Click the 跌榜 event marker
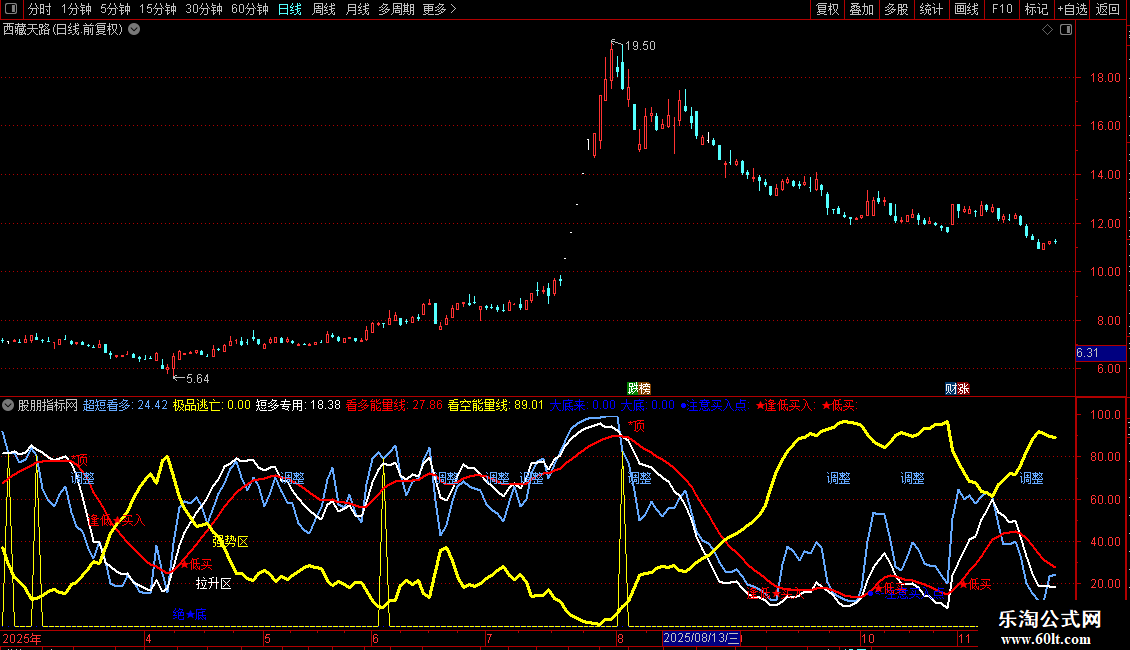 639,388
